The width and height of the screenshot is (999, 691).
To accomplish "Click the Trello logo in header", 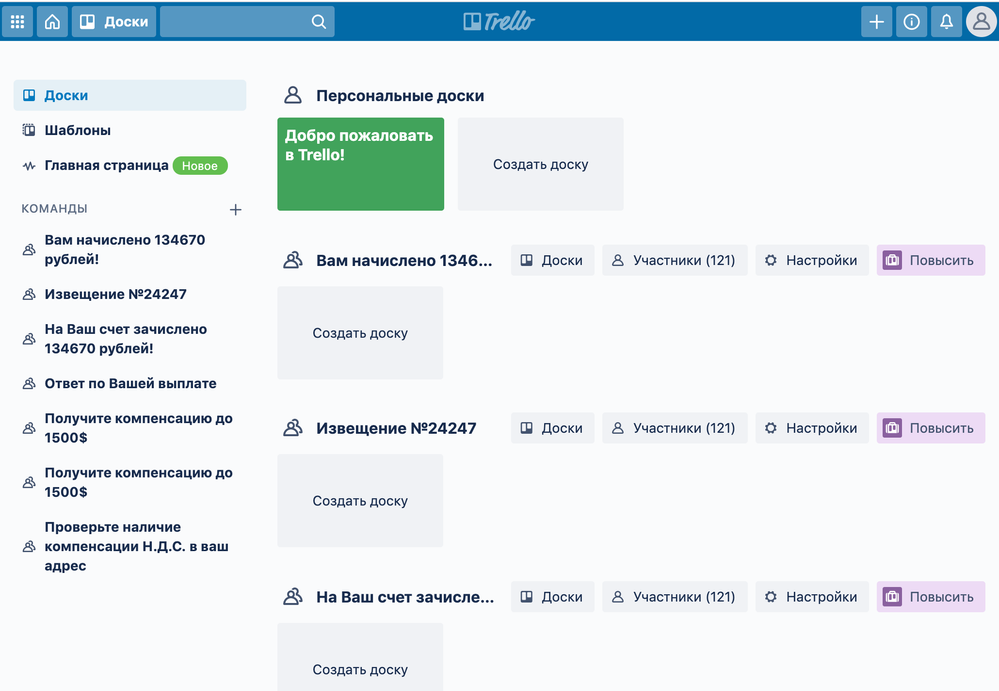I will (499, 22).
